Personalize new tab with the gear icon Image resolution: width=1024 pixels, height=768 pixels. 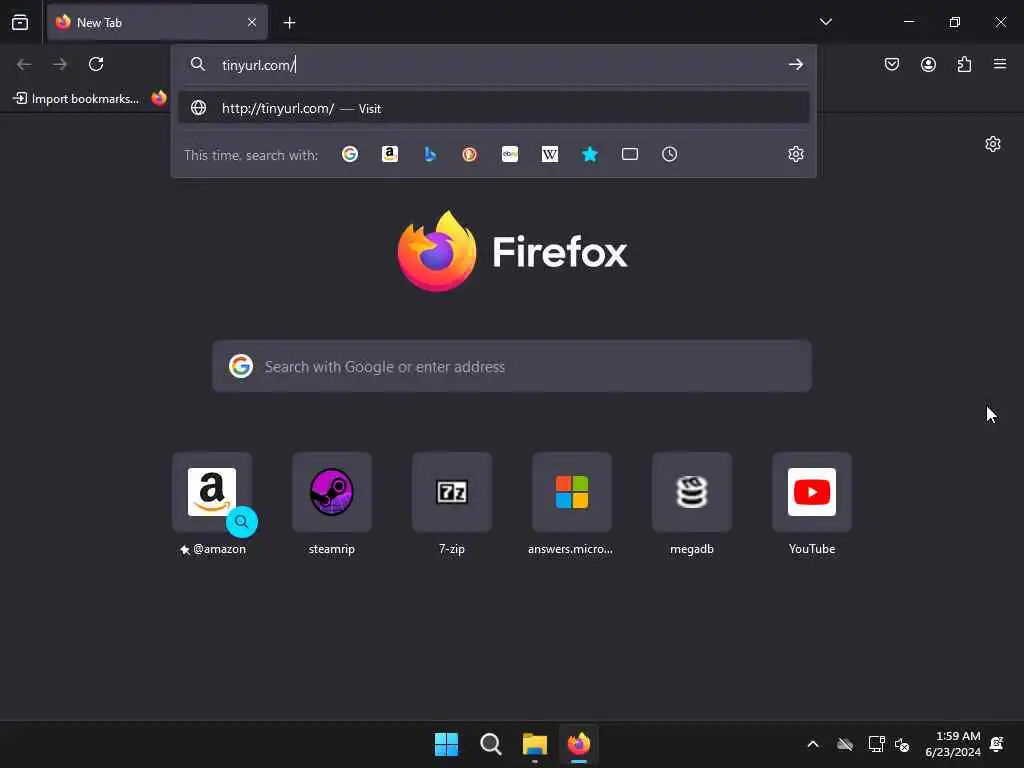click(993, 144)
